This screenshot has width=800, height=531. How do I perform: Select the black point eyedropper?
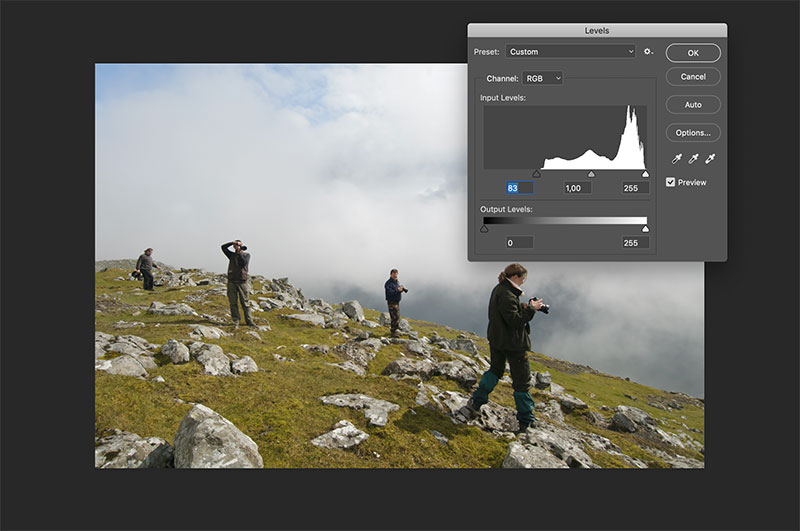pyautogui.click(x=677, y=159)
